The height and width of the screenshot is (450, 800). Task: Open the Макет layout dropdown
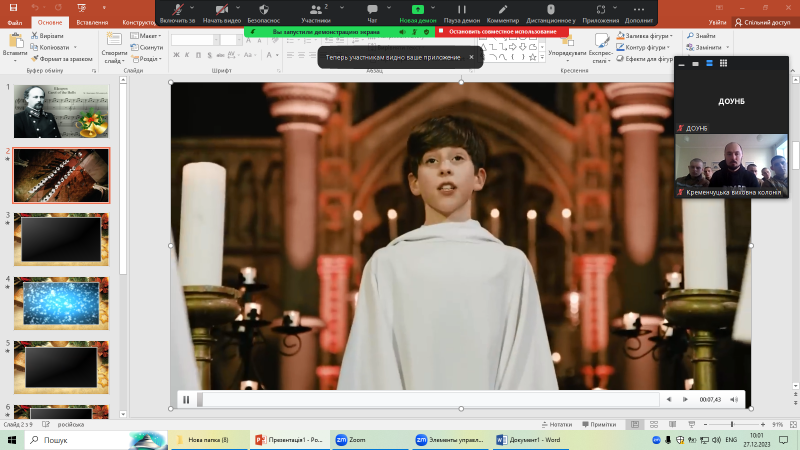(146, 36)
